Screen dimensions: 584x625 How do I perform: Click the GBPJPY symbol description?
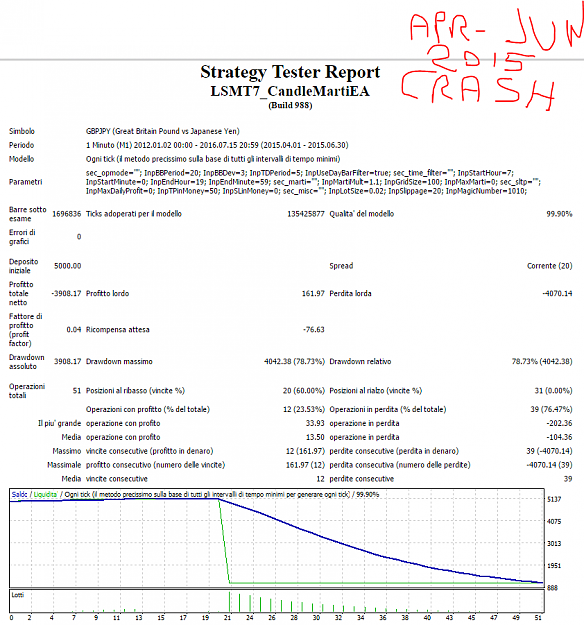163,131
